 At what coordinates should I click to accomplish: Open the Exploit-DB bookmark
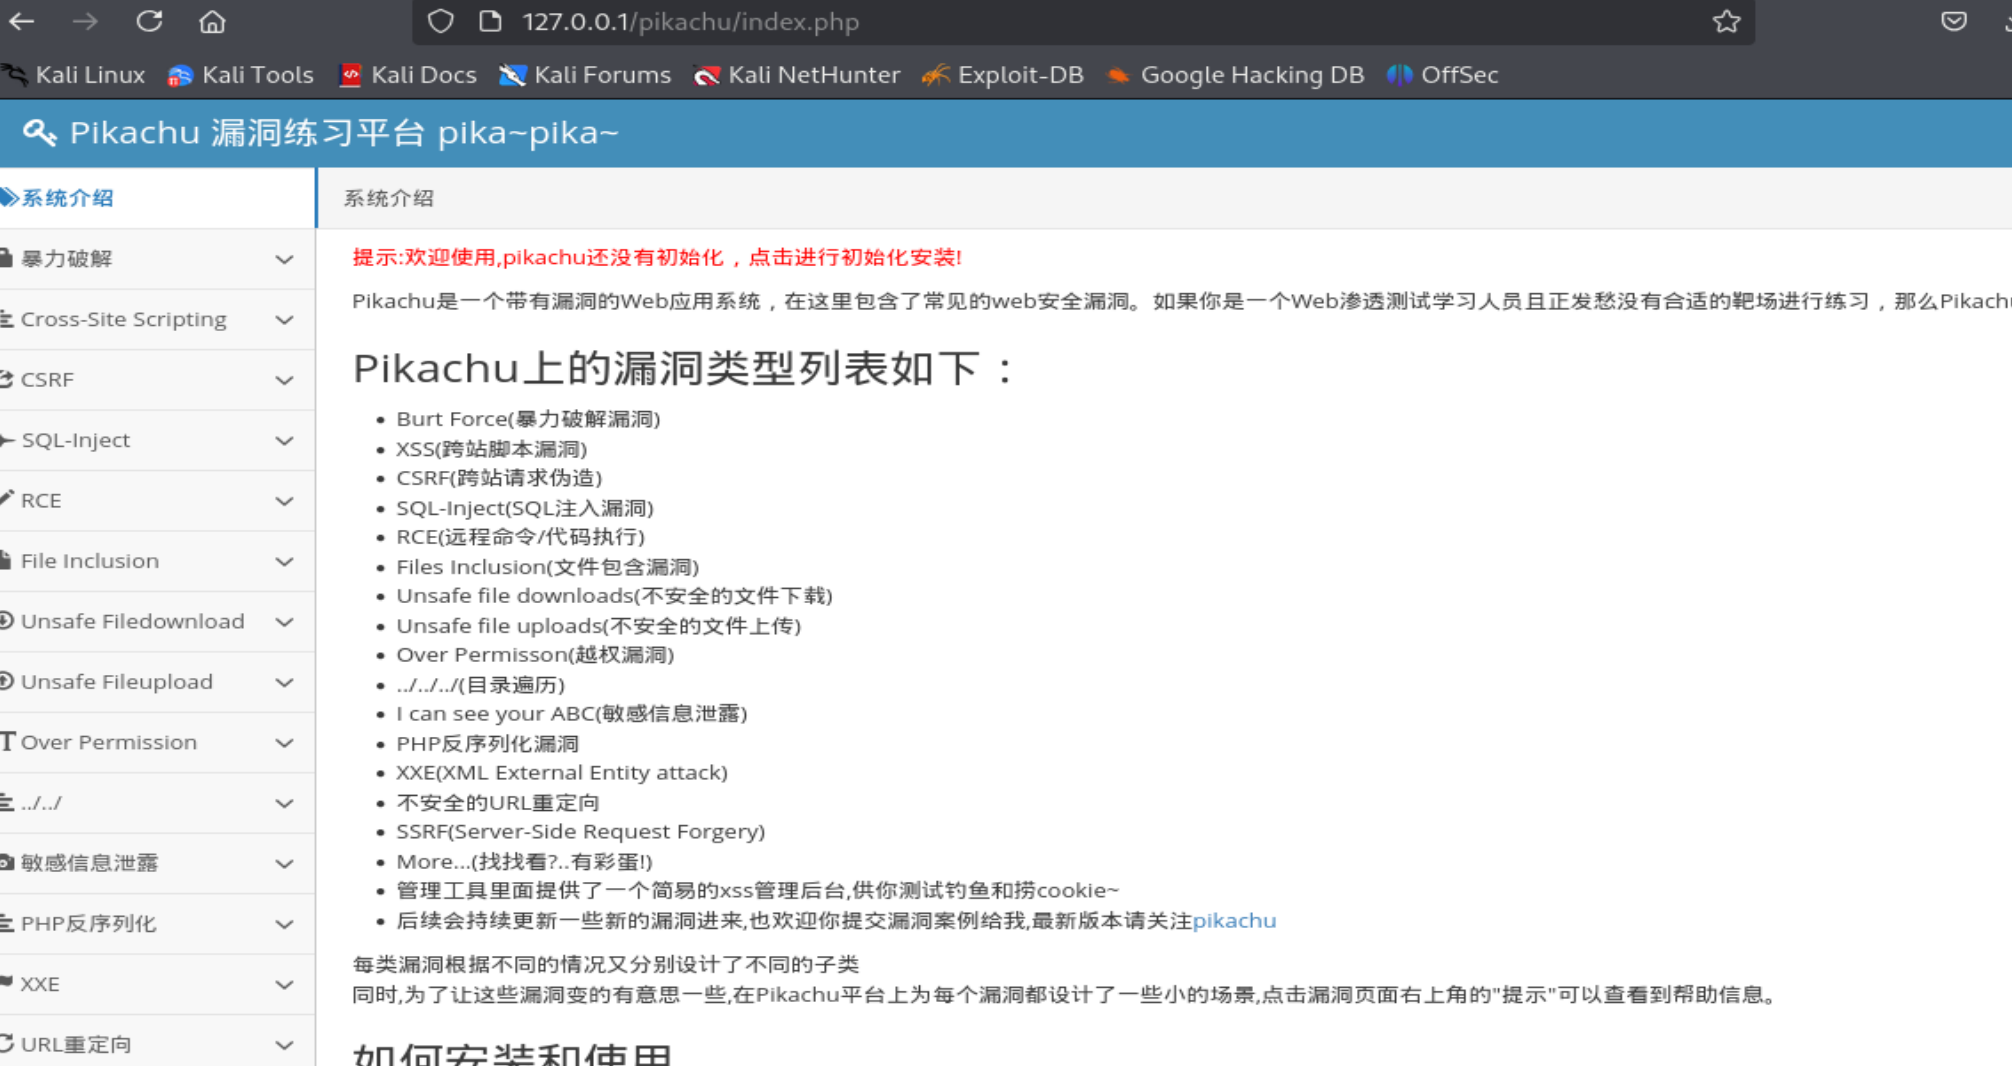coord(1003,75)
